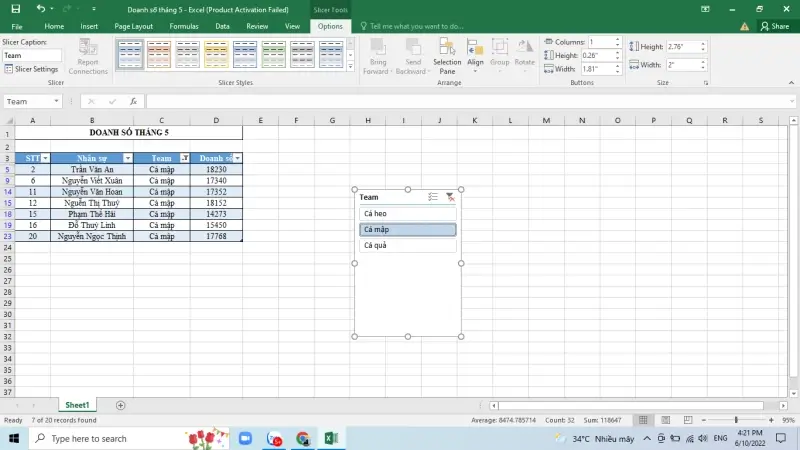Toggle Multi-Select on the Team slicer
Screen dimensions: 800x450
(x=432, y=197)
